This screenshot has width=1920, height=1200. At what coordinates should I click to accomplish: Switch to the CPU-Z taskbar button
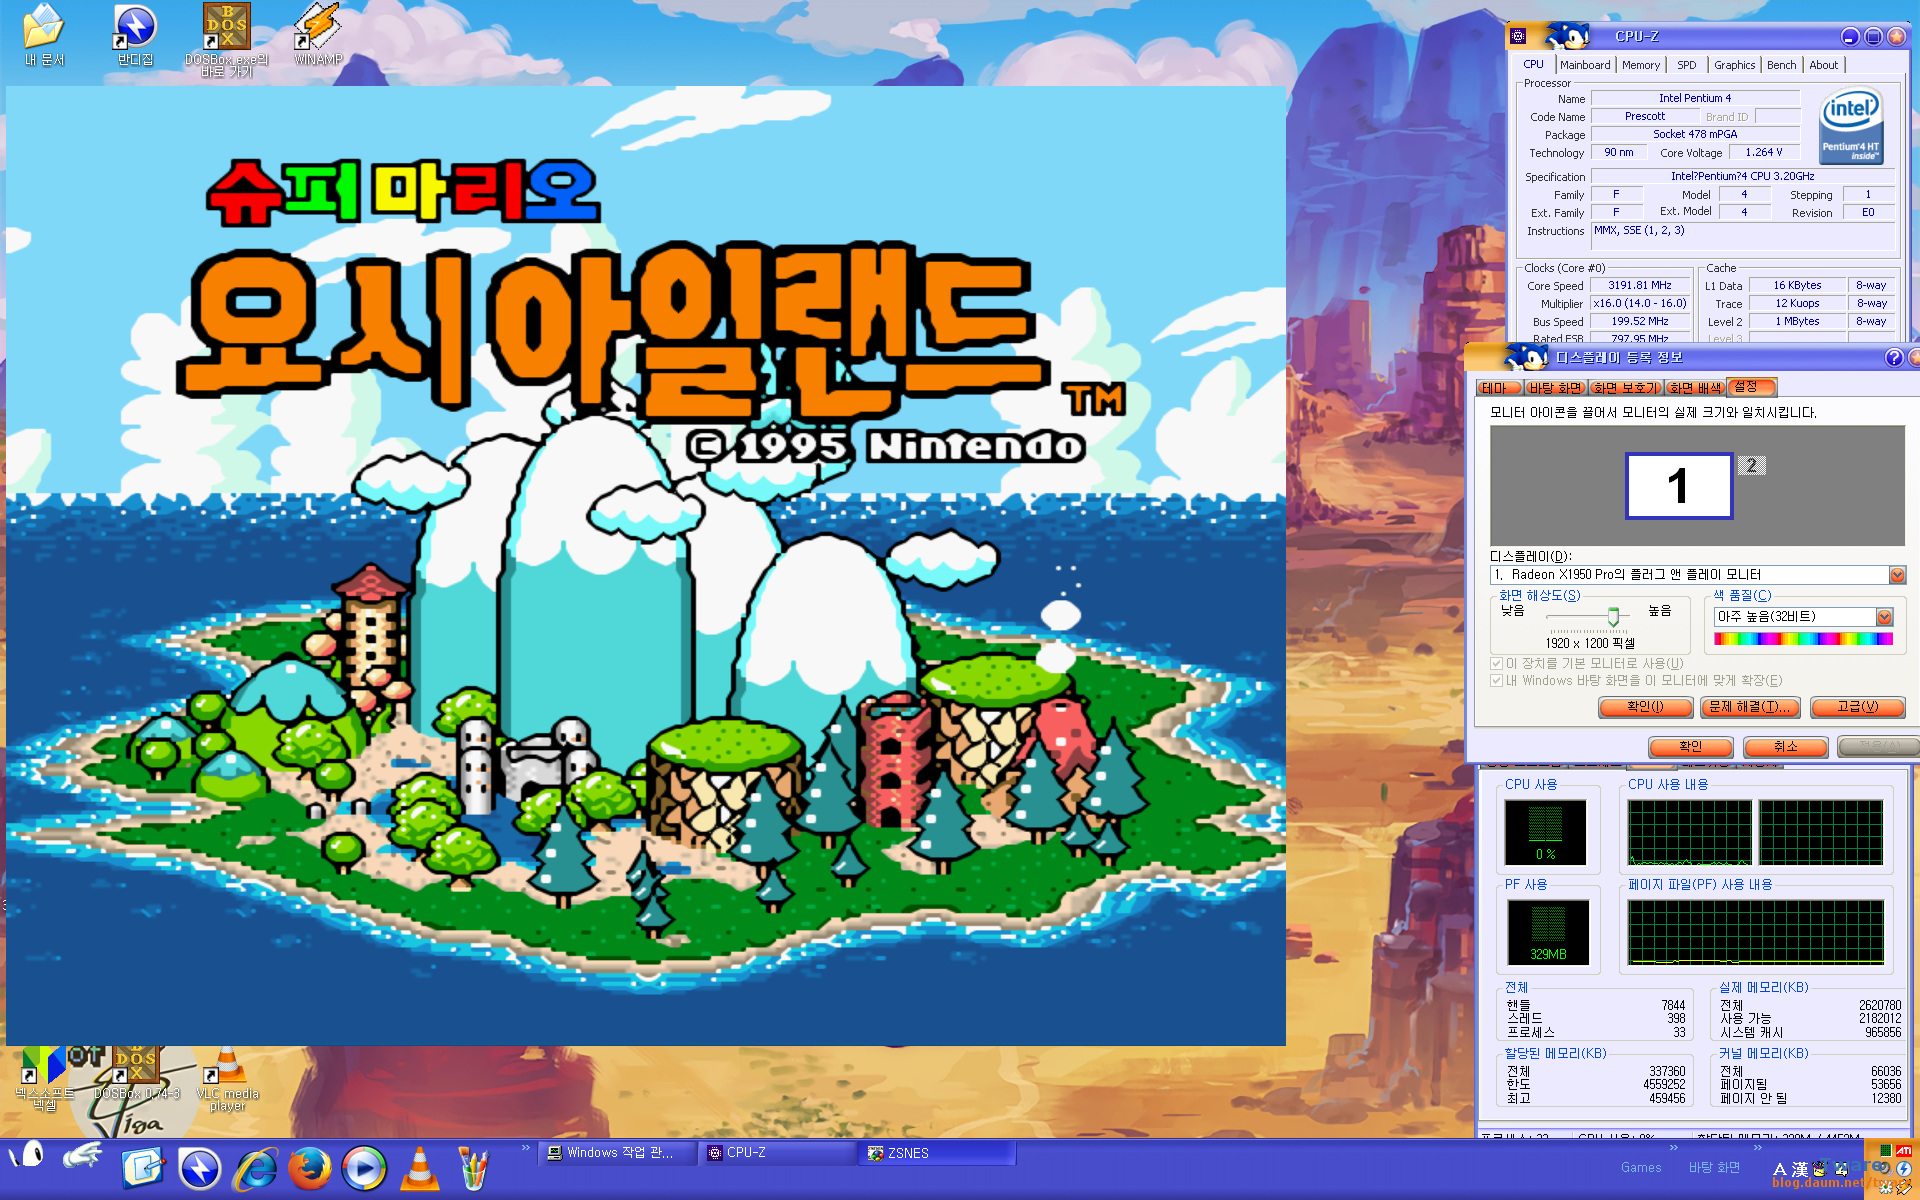(777, 1153)
